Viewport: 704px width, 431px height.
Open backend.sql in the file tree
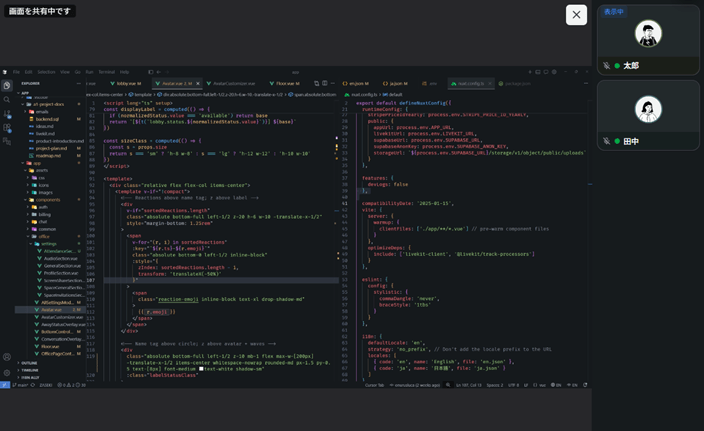point(47,119)
